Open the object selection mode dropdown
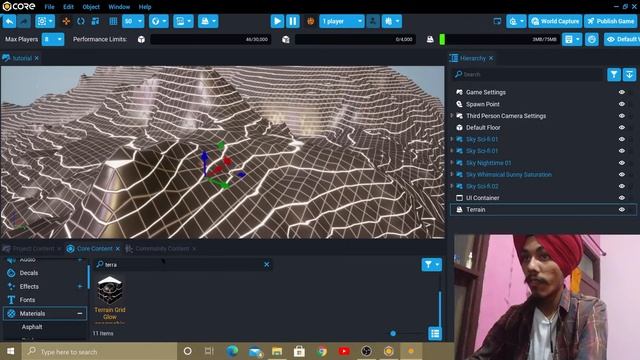 (x=45, y=21)
